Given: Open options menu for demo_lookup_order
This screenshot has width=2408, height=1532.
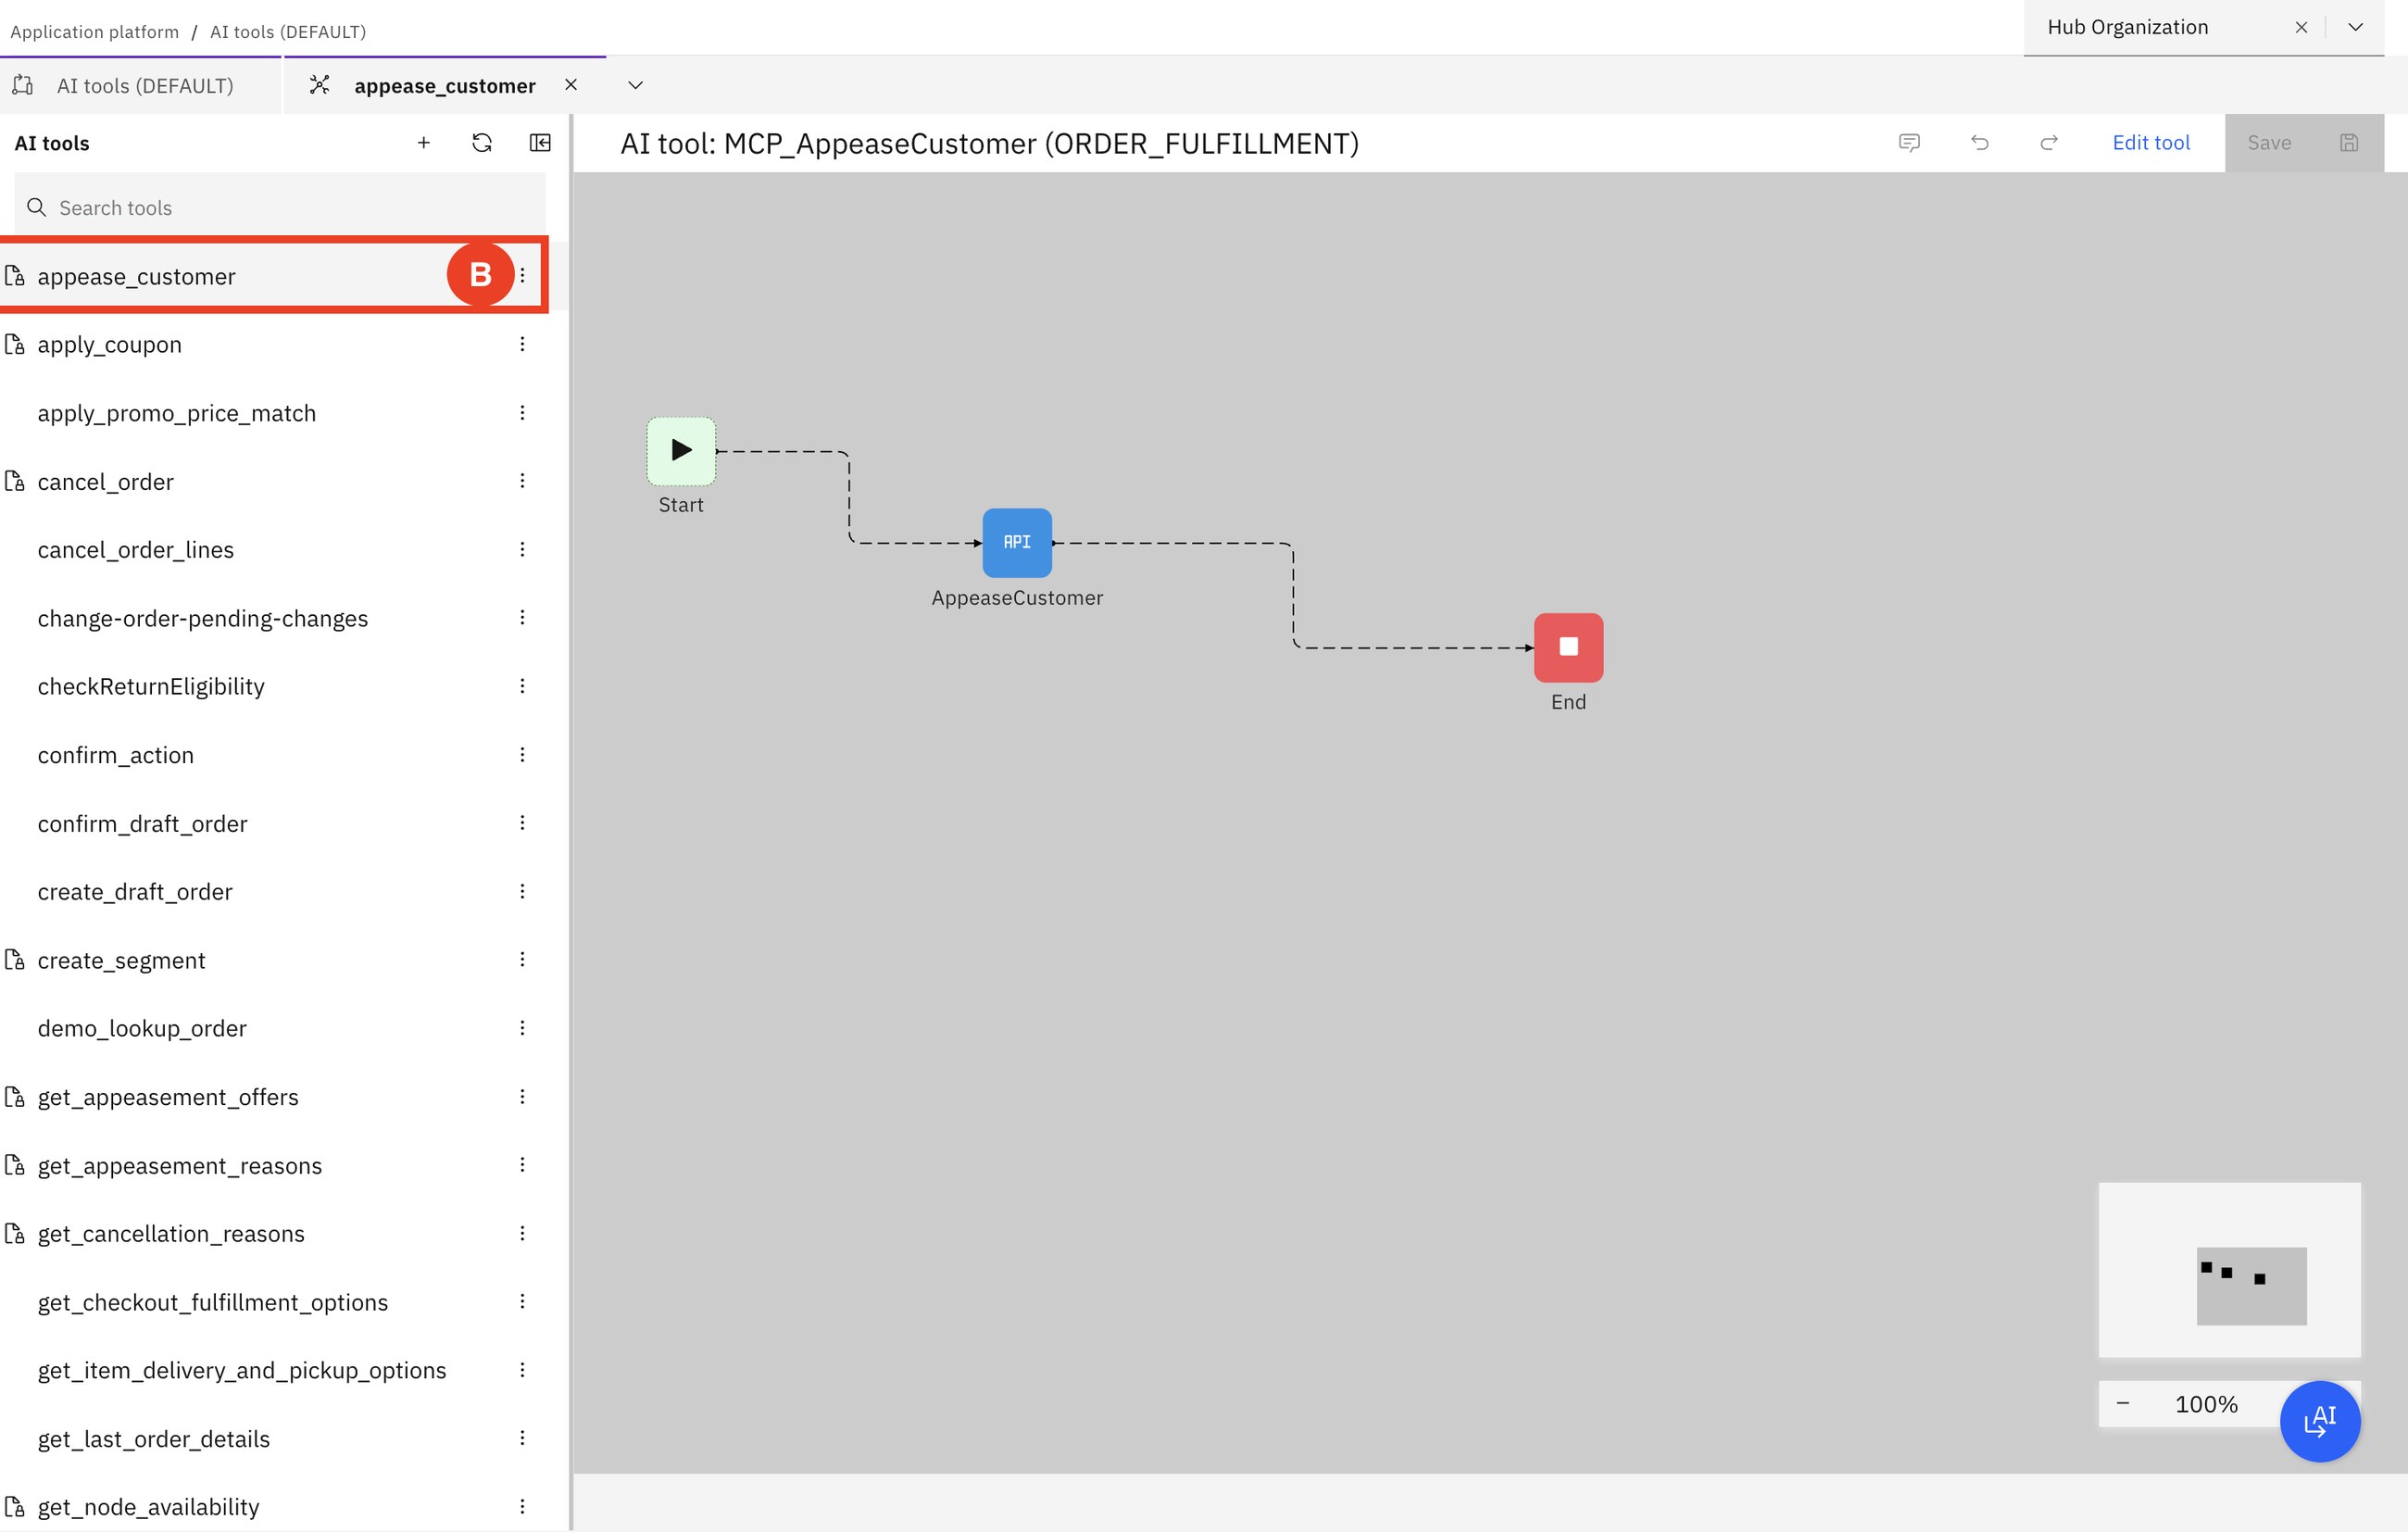Looking at the screenshot, I should pos(522,1028).
